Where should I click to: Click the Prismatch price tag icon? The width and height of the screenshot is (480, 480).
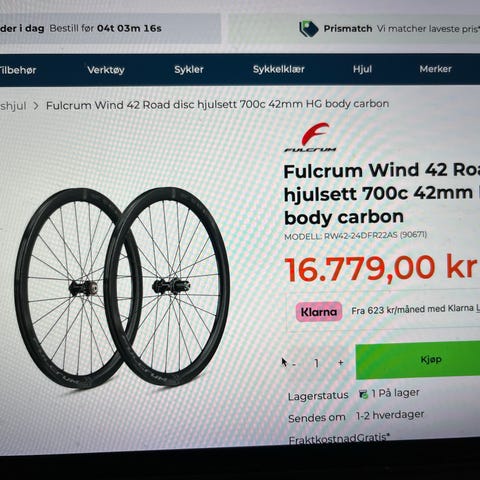click(x=309, y=29)
